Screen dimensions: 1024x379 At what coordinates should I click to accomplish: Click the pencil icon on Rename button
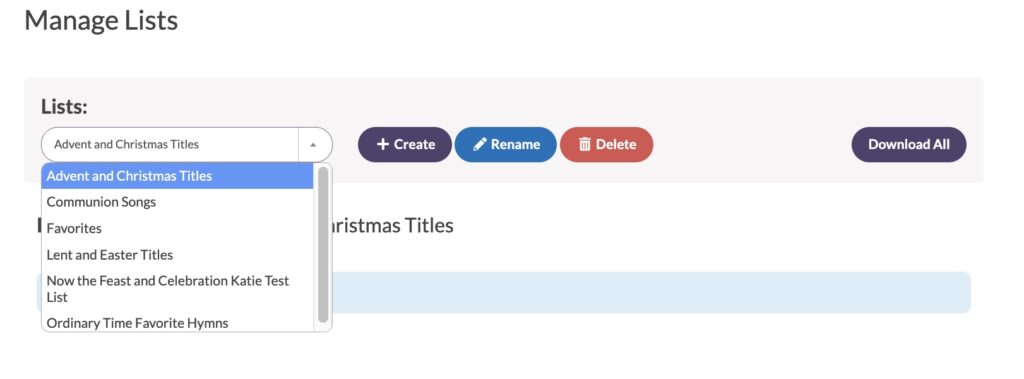[x=480, y=144]
